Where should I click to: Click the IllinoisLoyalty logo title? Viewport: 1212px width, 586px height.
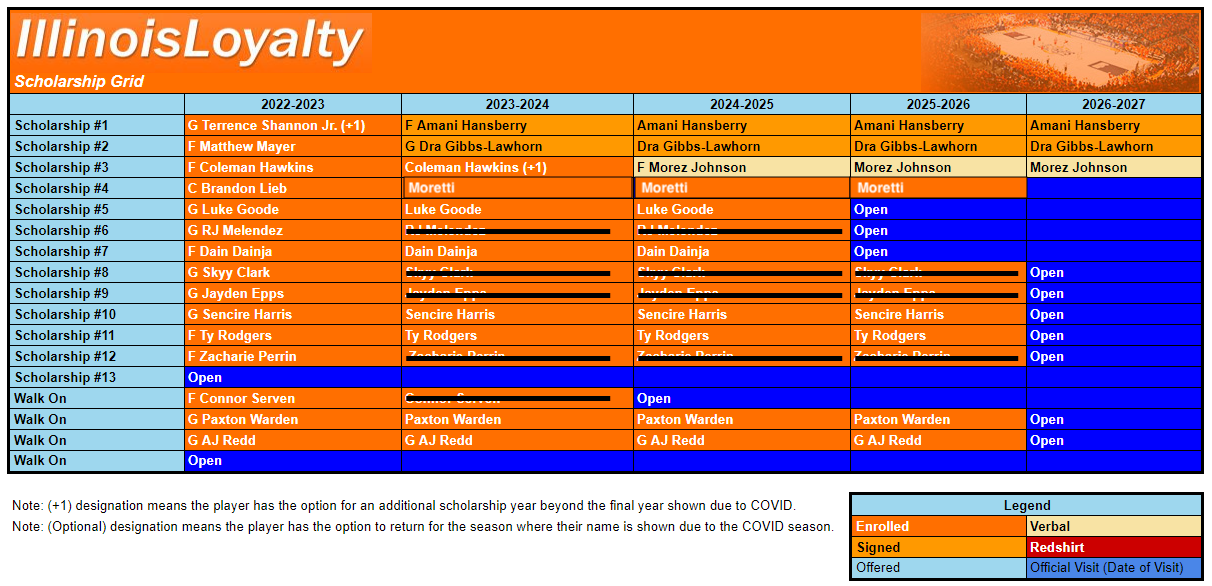pyautogui.click(x=190, y=40)
